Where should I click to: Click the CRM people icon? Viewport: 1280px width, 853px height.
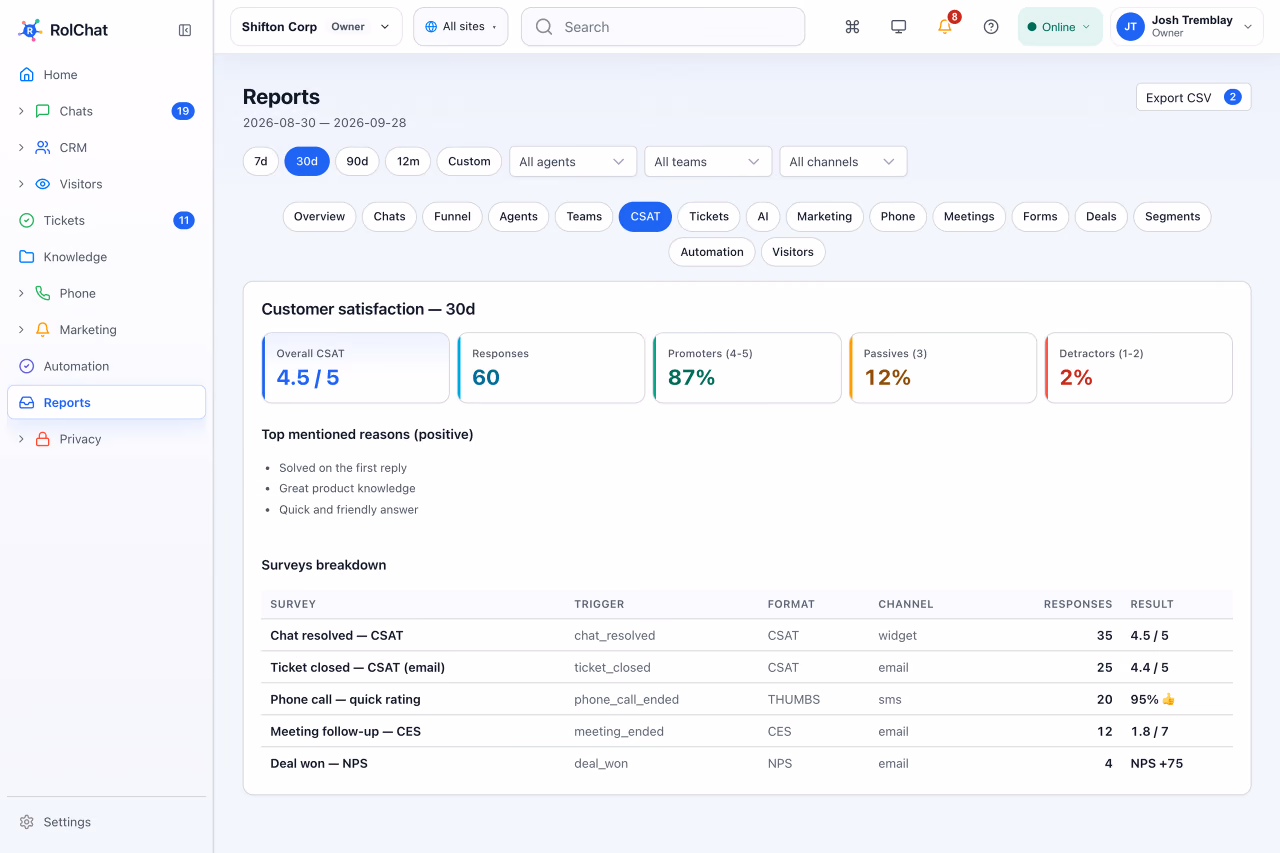(x=43, y=147)
